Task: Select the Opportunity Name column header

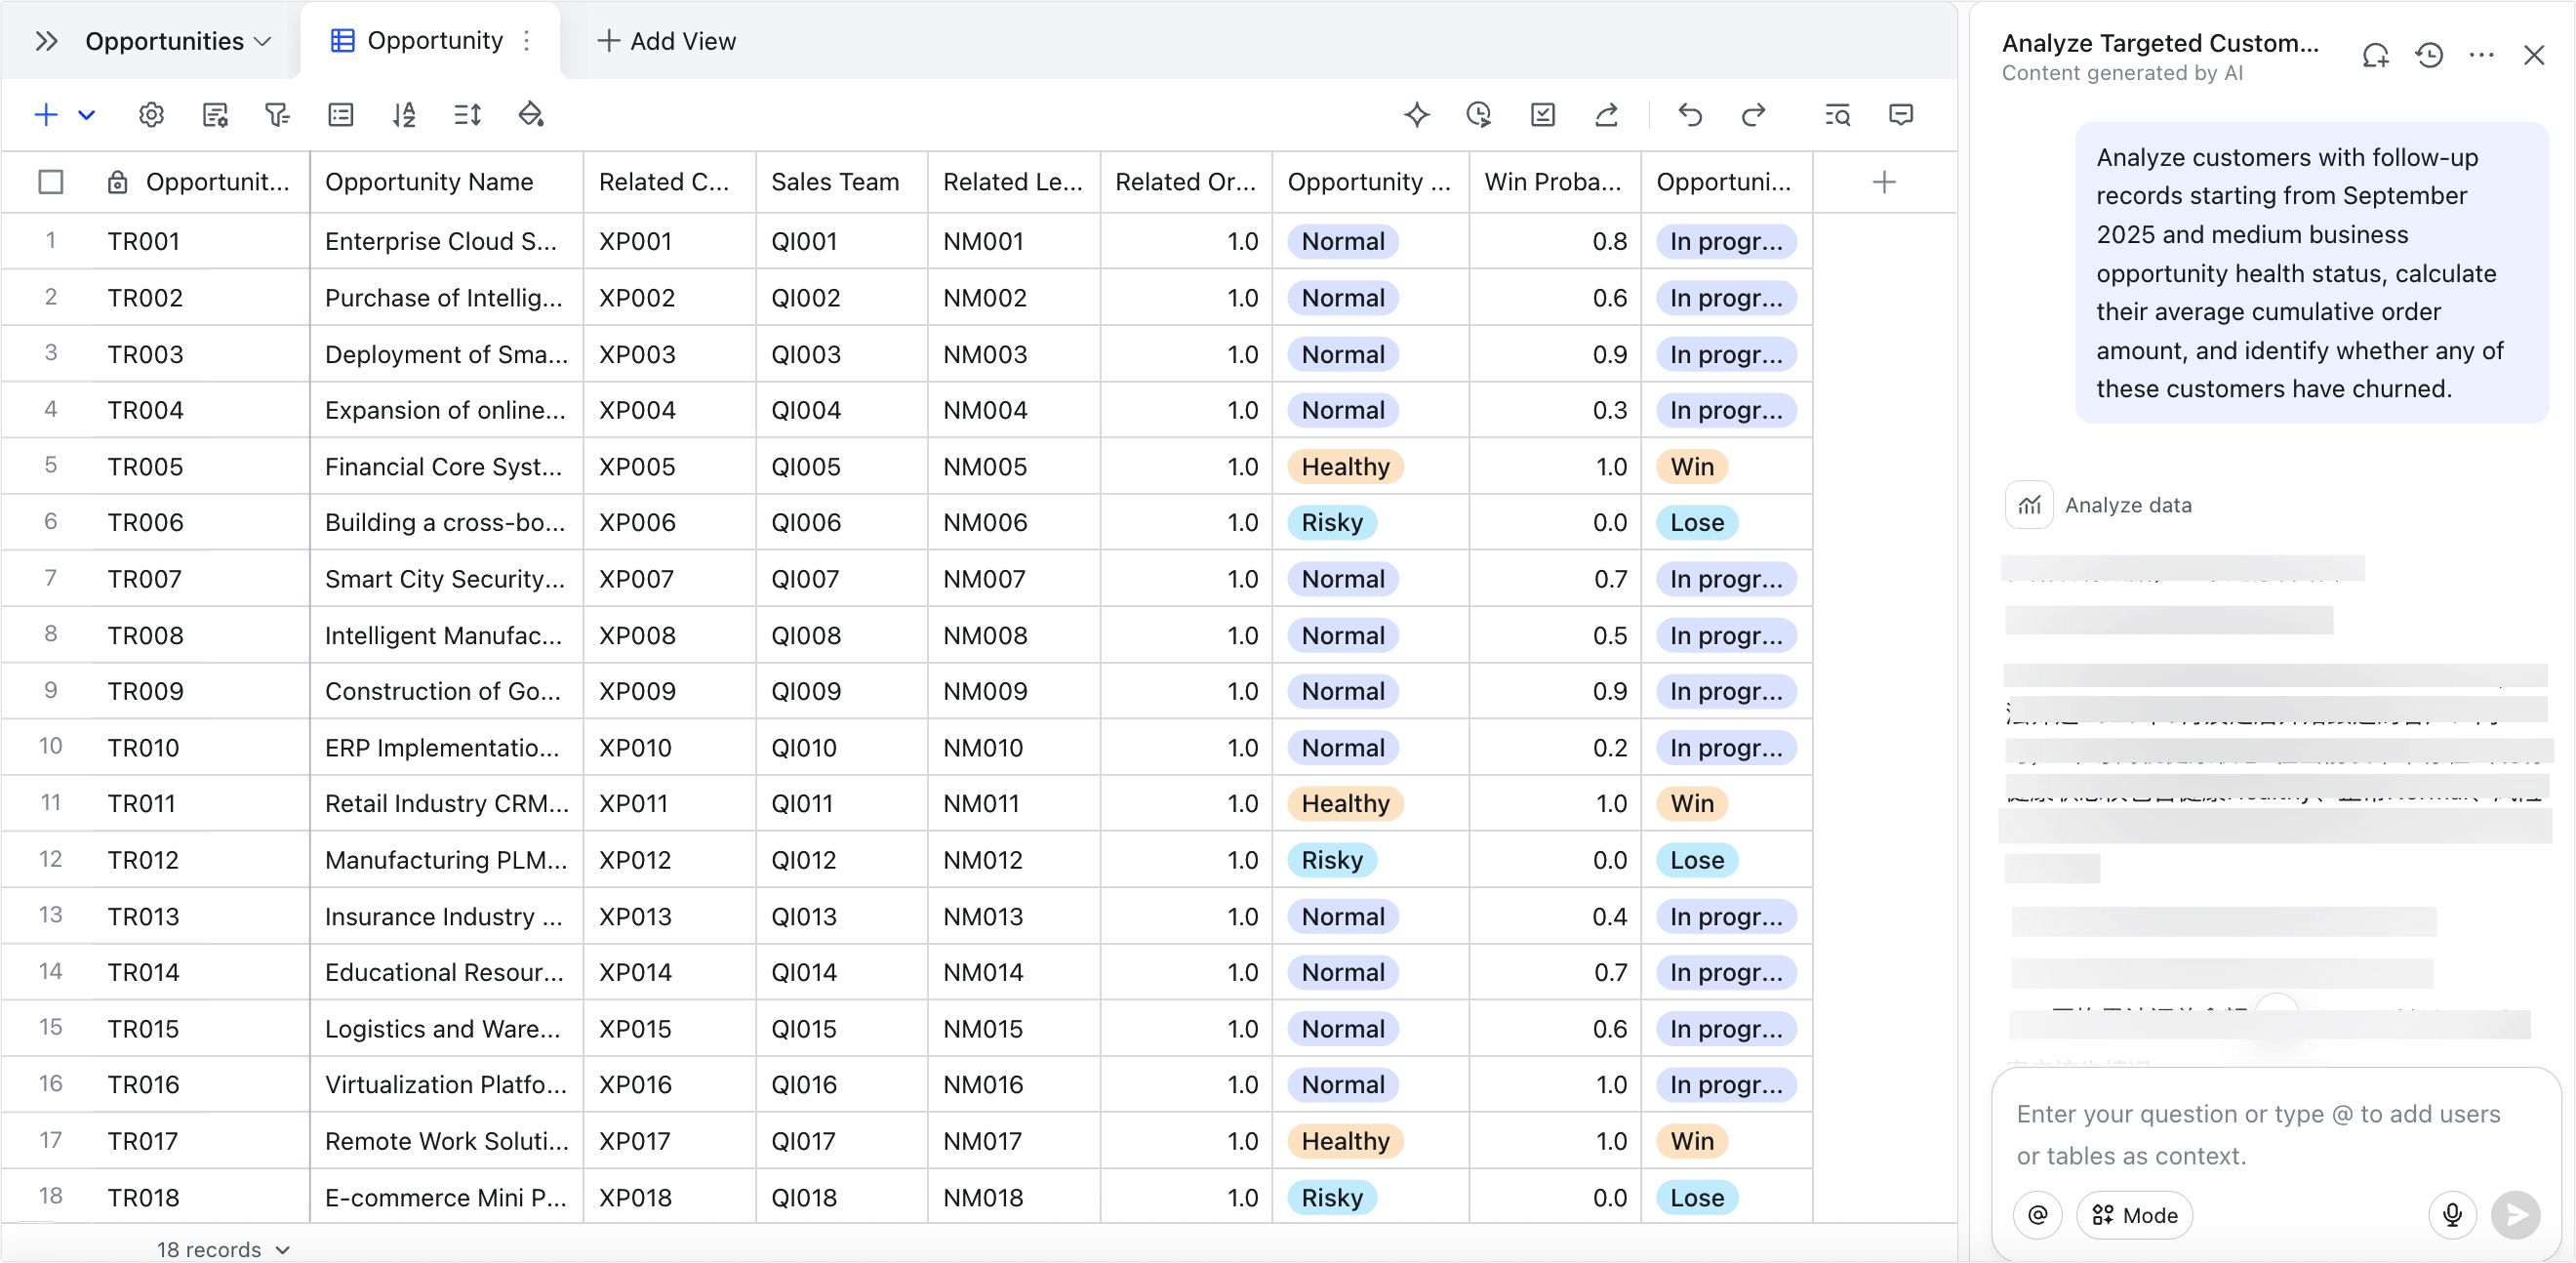Action: (446, 182)
